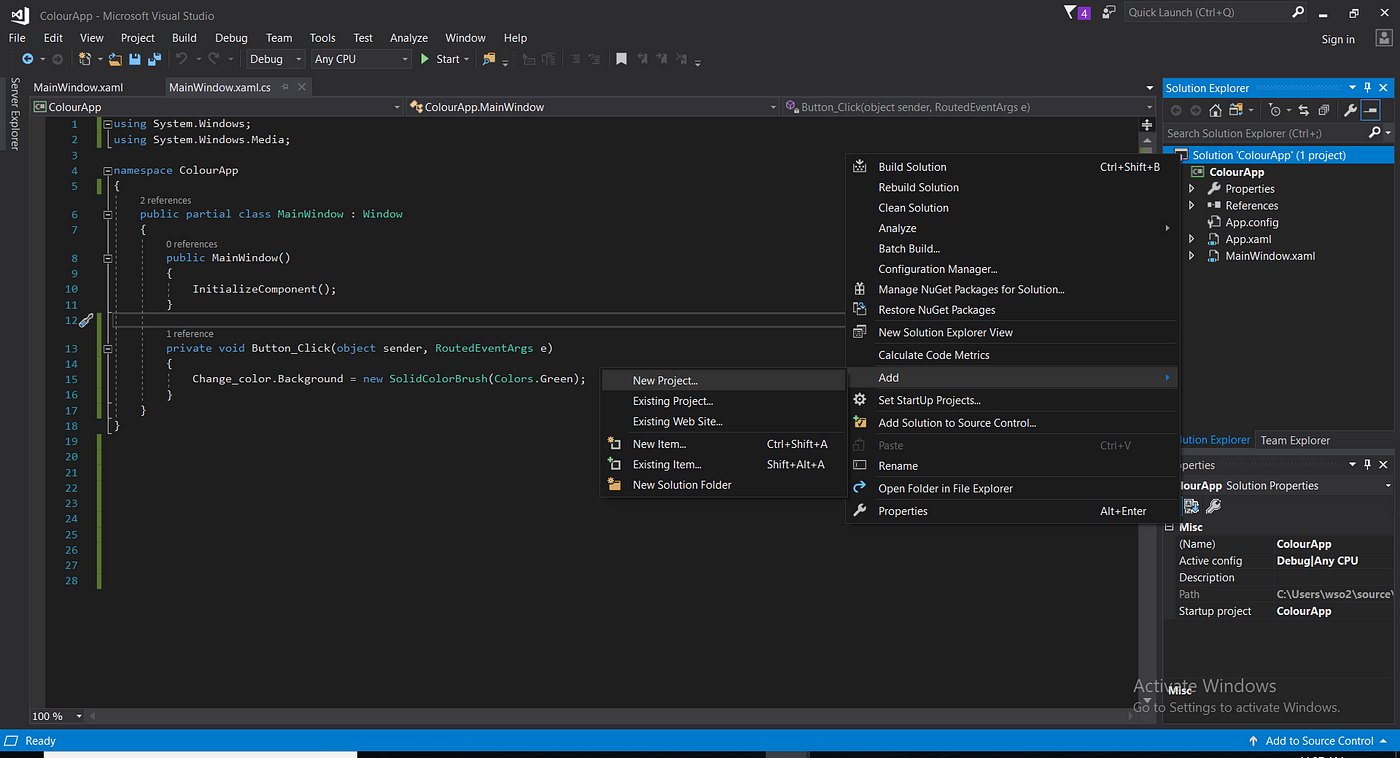Switch to the MainWindow.xaml tab

coord(78,88)
